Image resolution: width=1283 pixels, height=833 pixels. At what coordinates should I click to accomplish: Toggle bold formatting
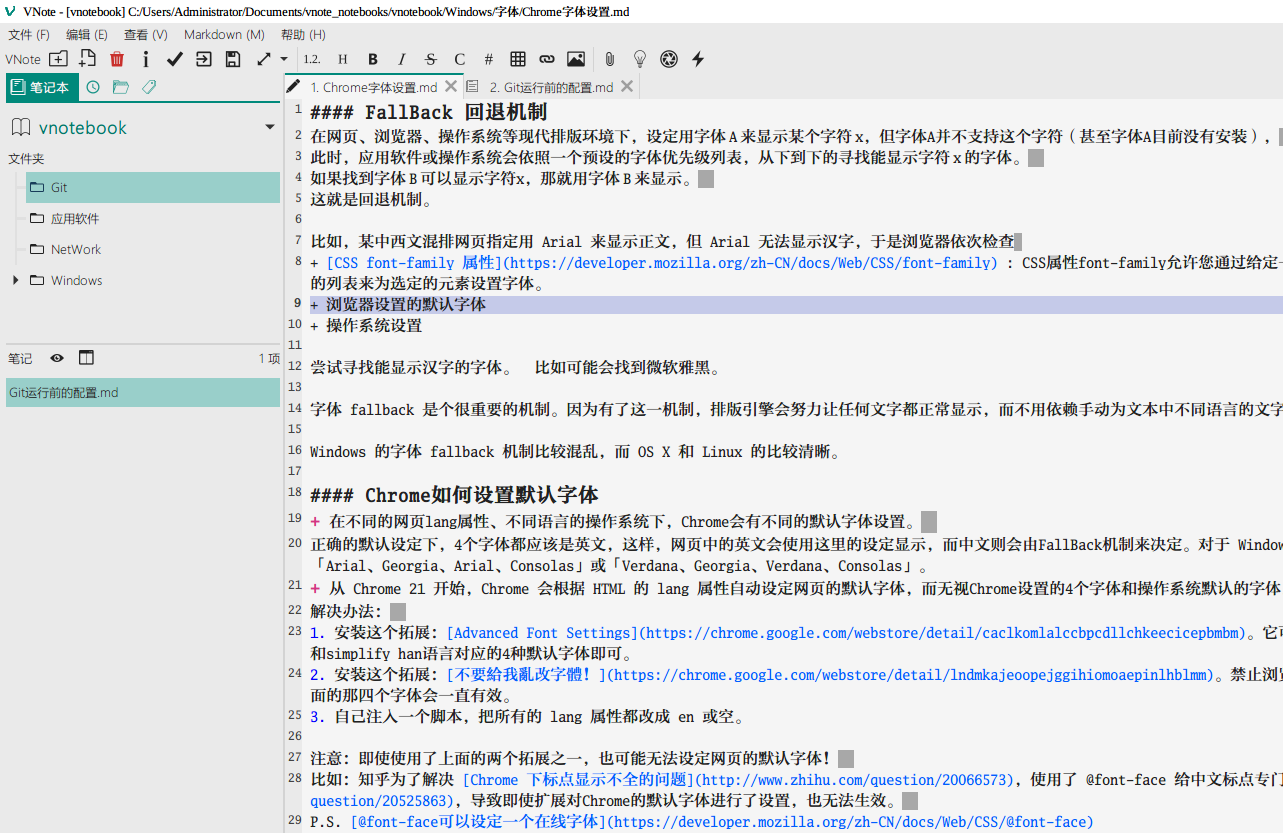(x=373, y=59)
